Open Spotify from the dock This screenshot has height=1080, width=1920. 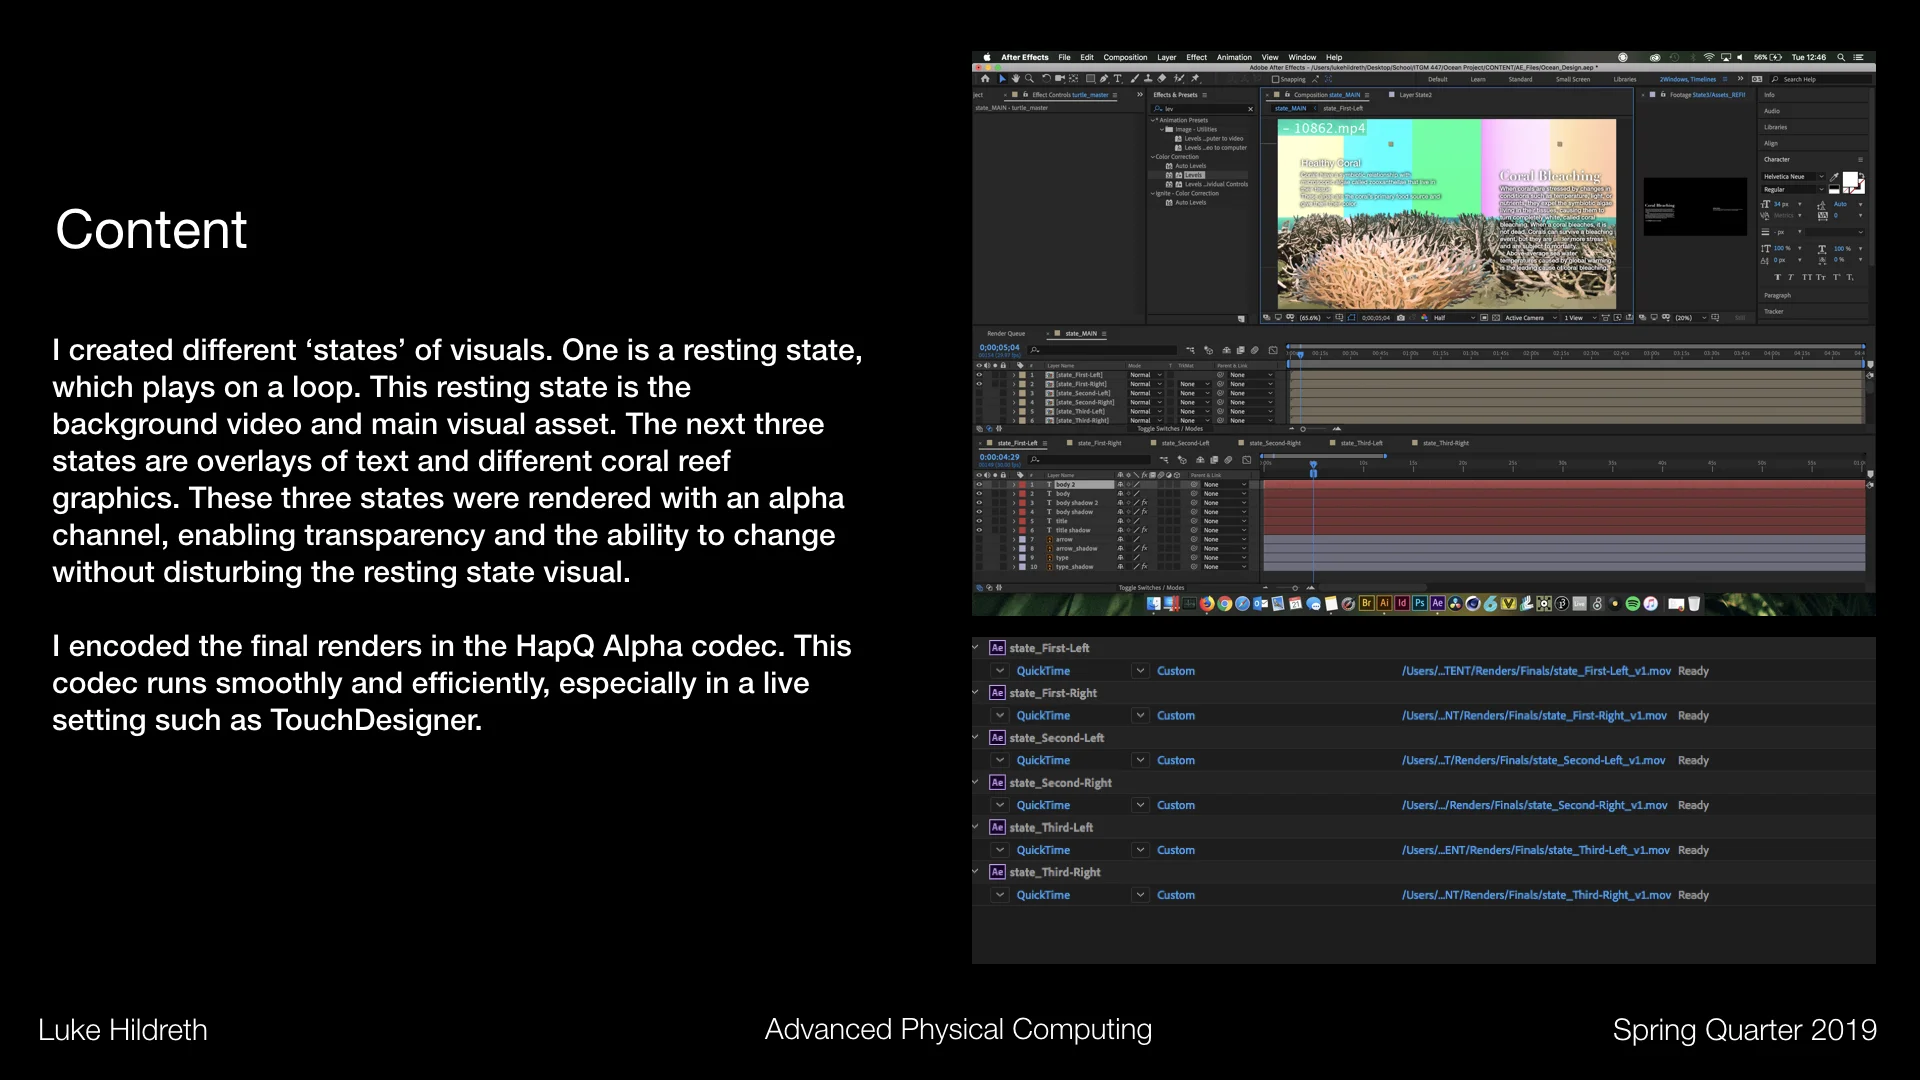[x=1633, y=604]
